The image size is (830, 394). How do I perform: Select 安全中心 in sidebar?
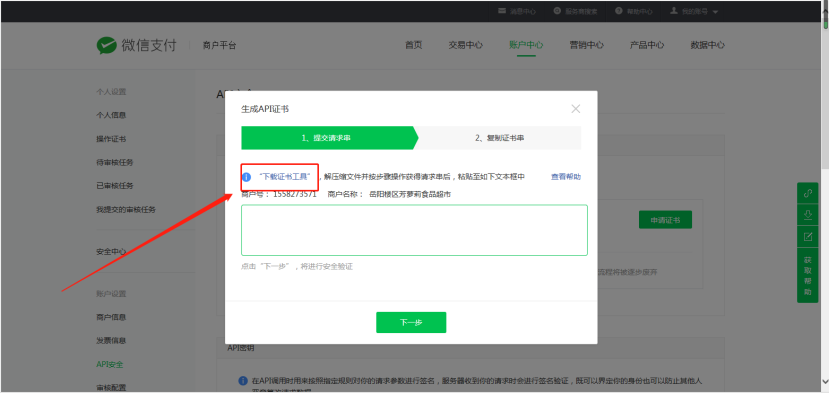coord(111,252)
